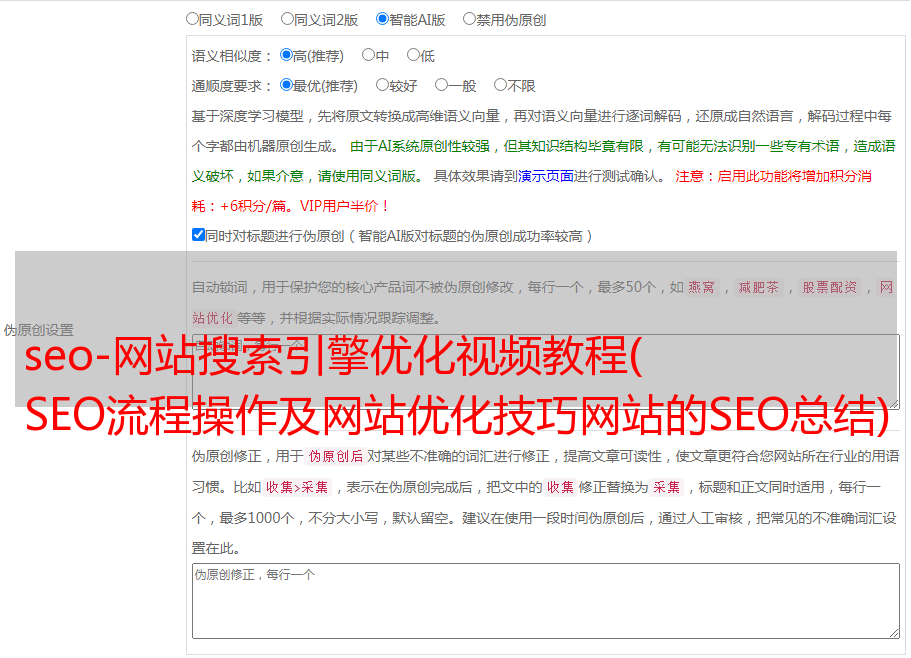Screen dimensions: 911x658
Task: Set 语义相似度 to 低
Action: pyautogui.click(x=413, y=55)
